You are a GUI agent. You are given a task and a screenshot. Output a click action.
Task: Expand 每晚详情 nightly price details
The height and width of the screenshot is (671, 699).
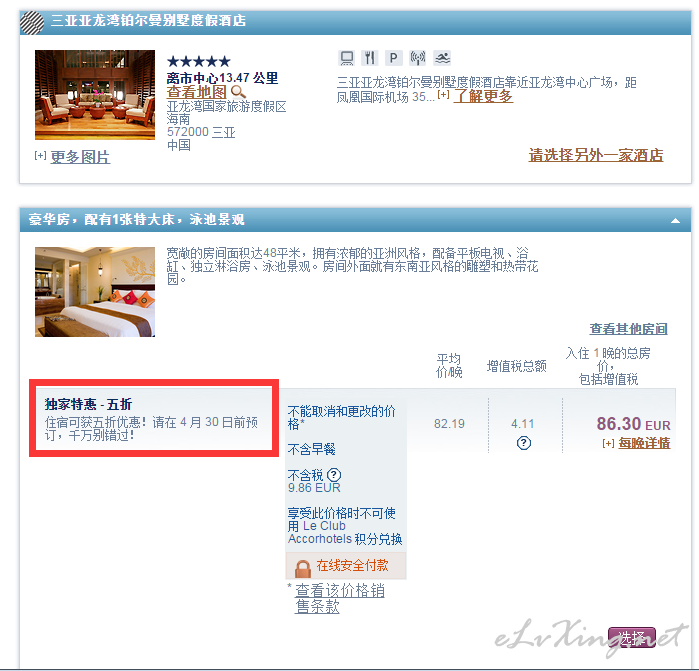pyautogui.click(x=644, y=443)
